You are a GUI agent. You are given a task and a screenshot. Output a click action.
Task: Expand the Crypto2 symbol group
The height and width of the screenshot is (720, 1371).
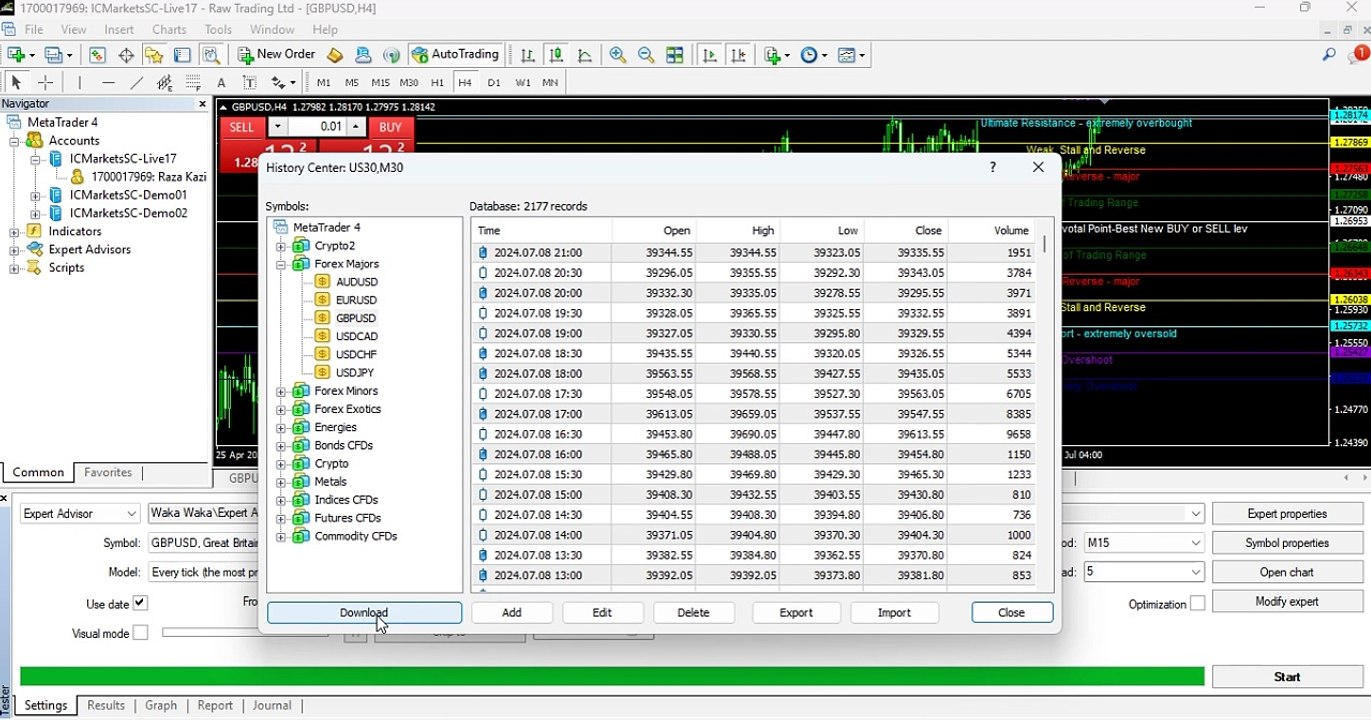281,246
